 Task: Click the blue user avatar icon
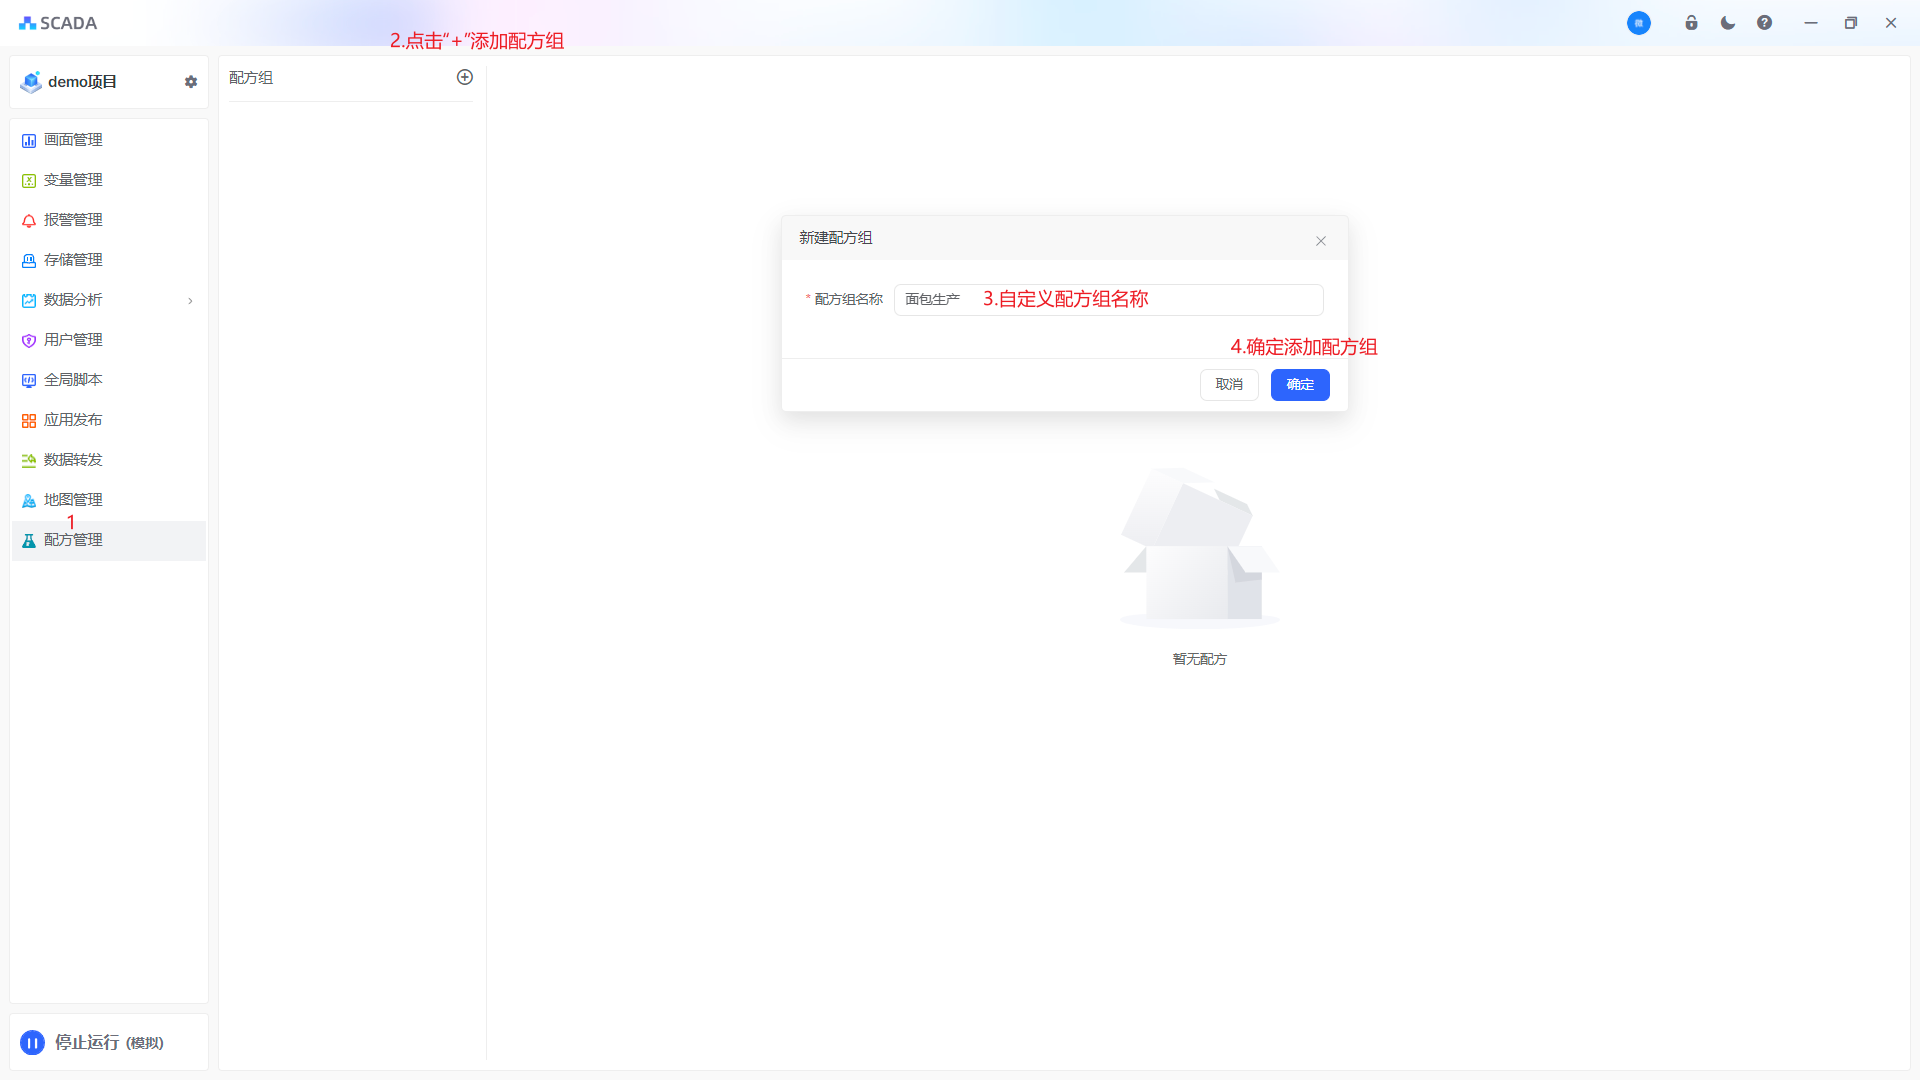pos(1638,23)
